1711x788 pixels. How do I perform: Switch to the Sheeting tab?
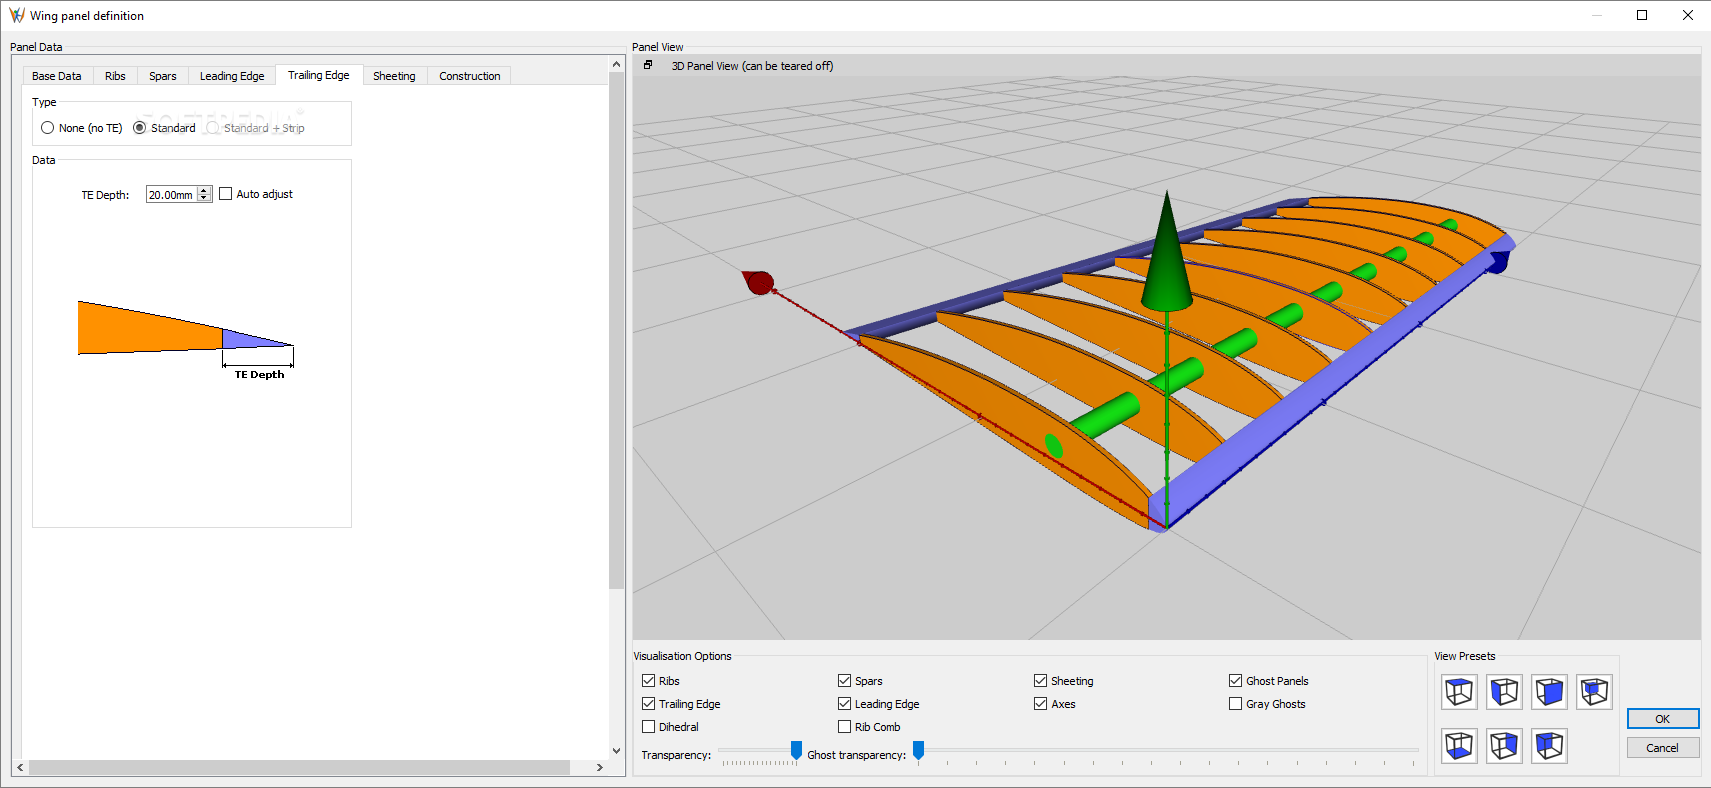tap(394, 76)
